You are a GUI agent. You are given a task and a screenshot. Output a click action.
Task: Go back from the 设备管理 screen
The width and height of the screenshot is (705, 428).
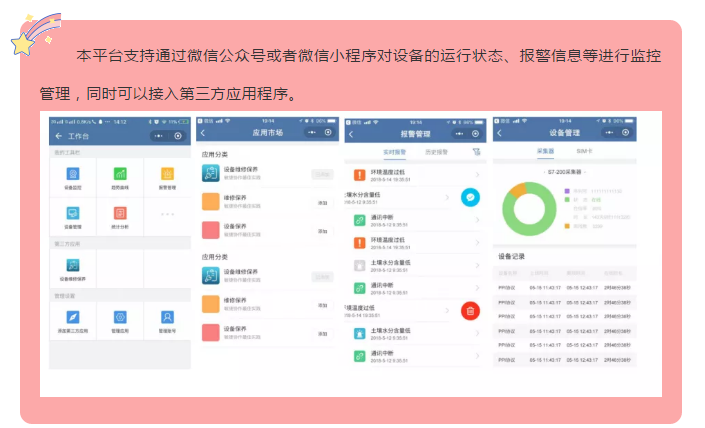point(500,133)
